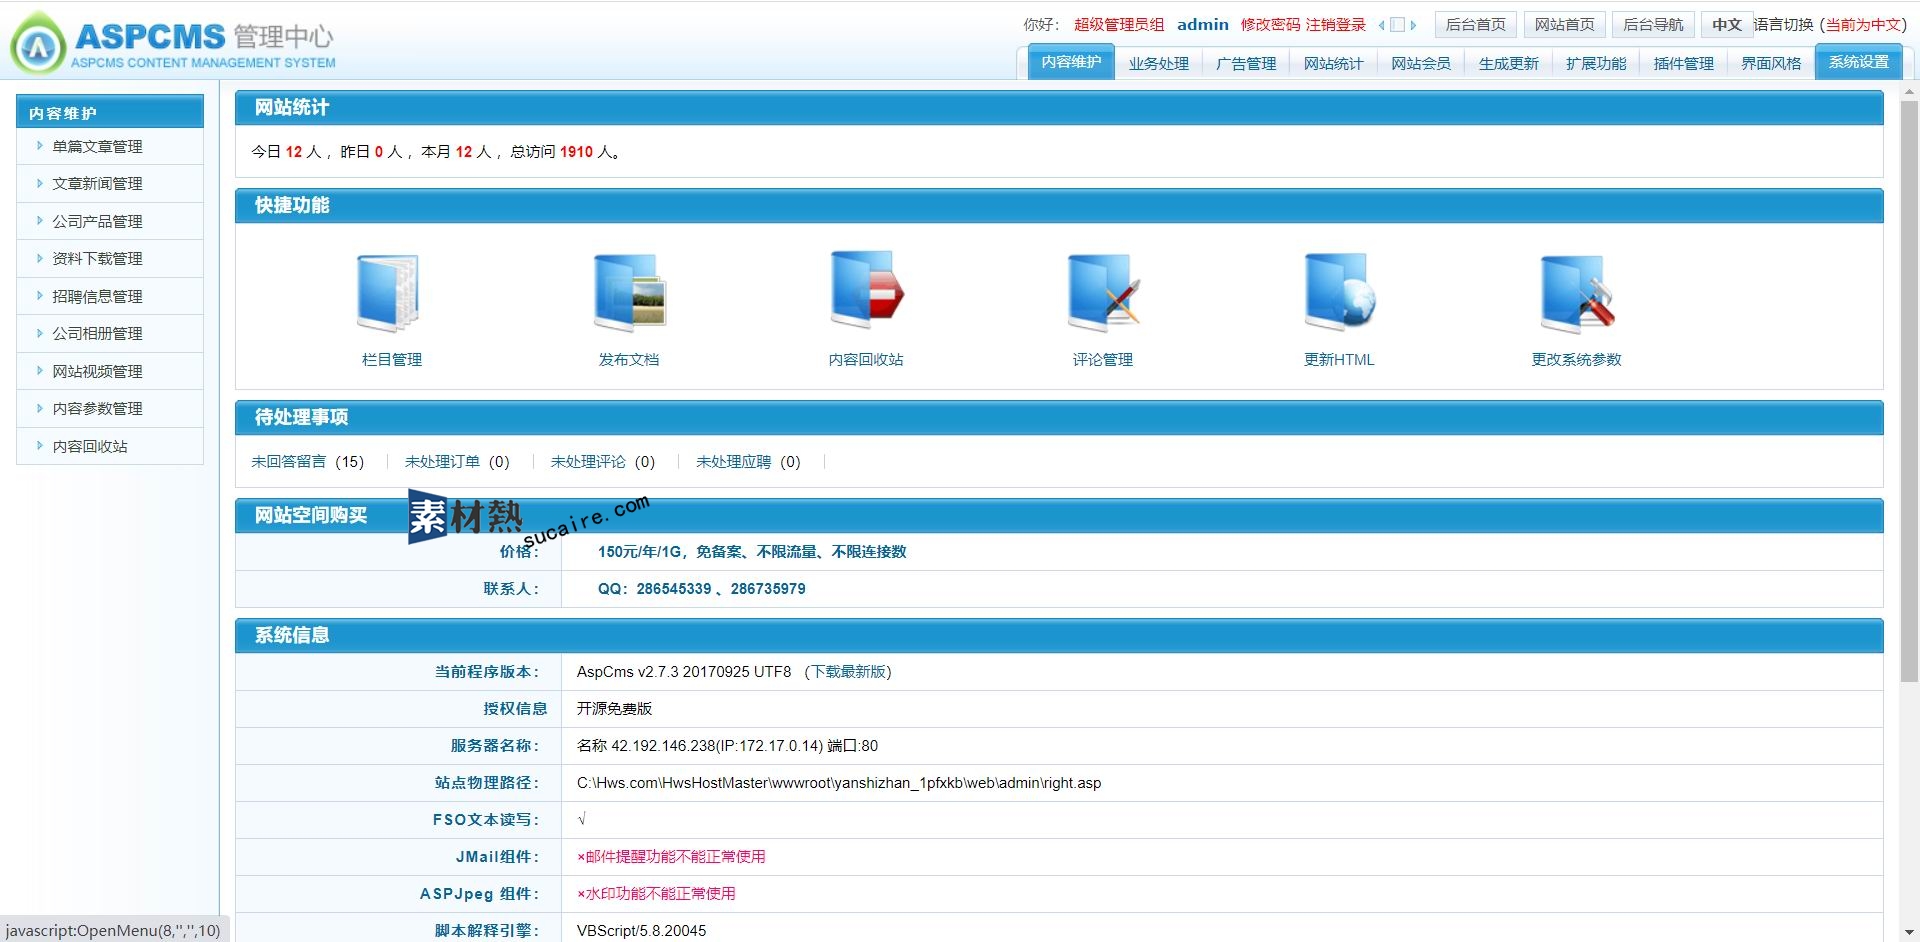
Task: Click the vertical scrollbar thumb
Action: click(1909, 390)
